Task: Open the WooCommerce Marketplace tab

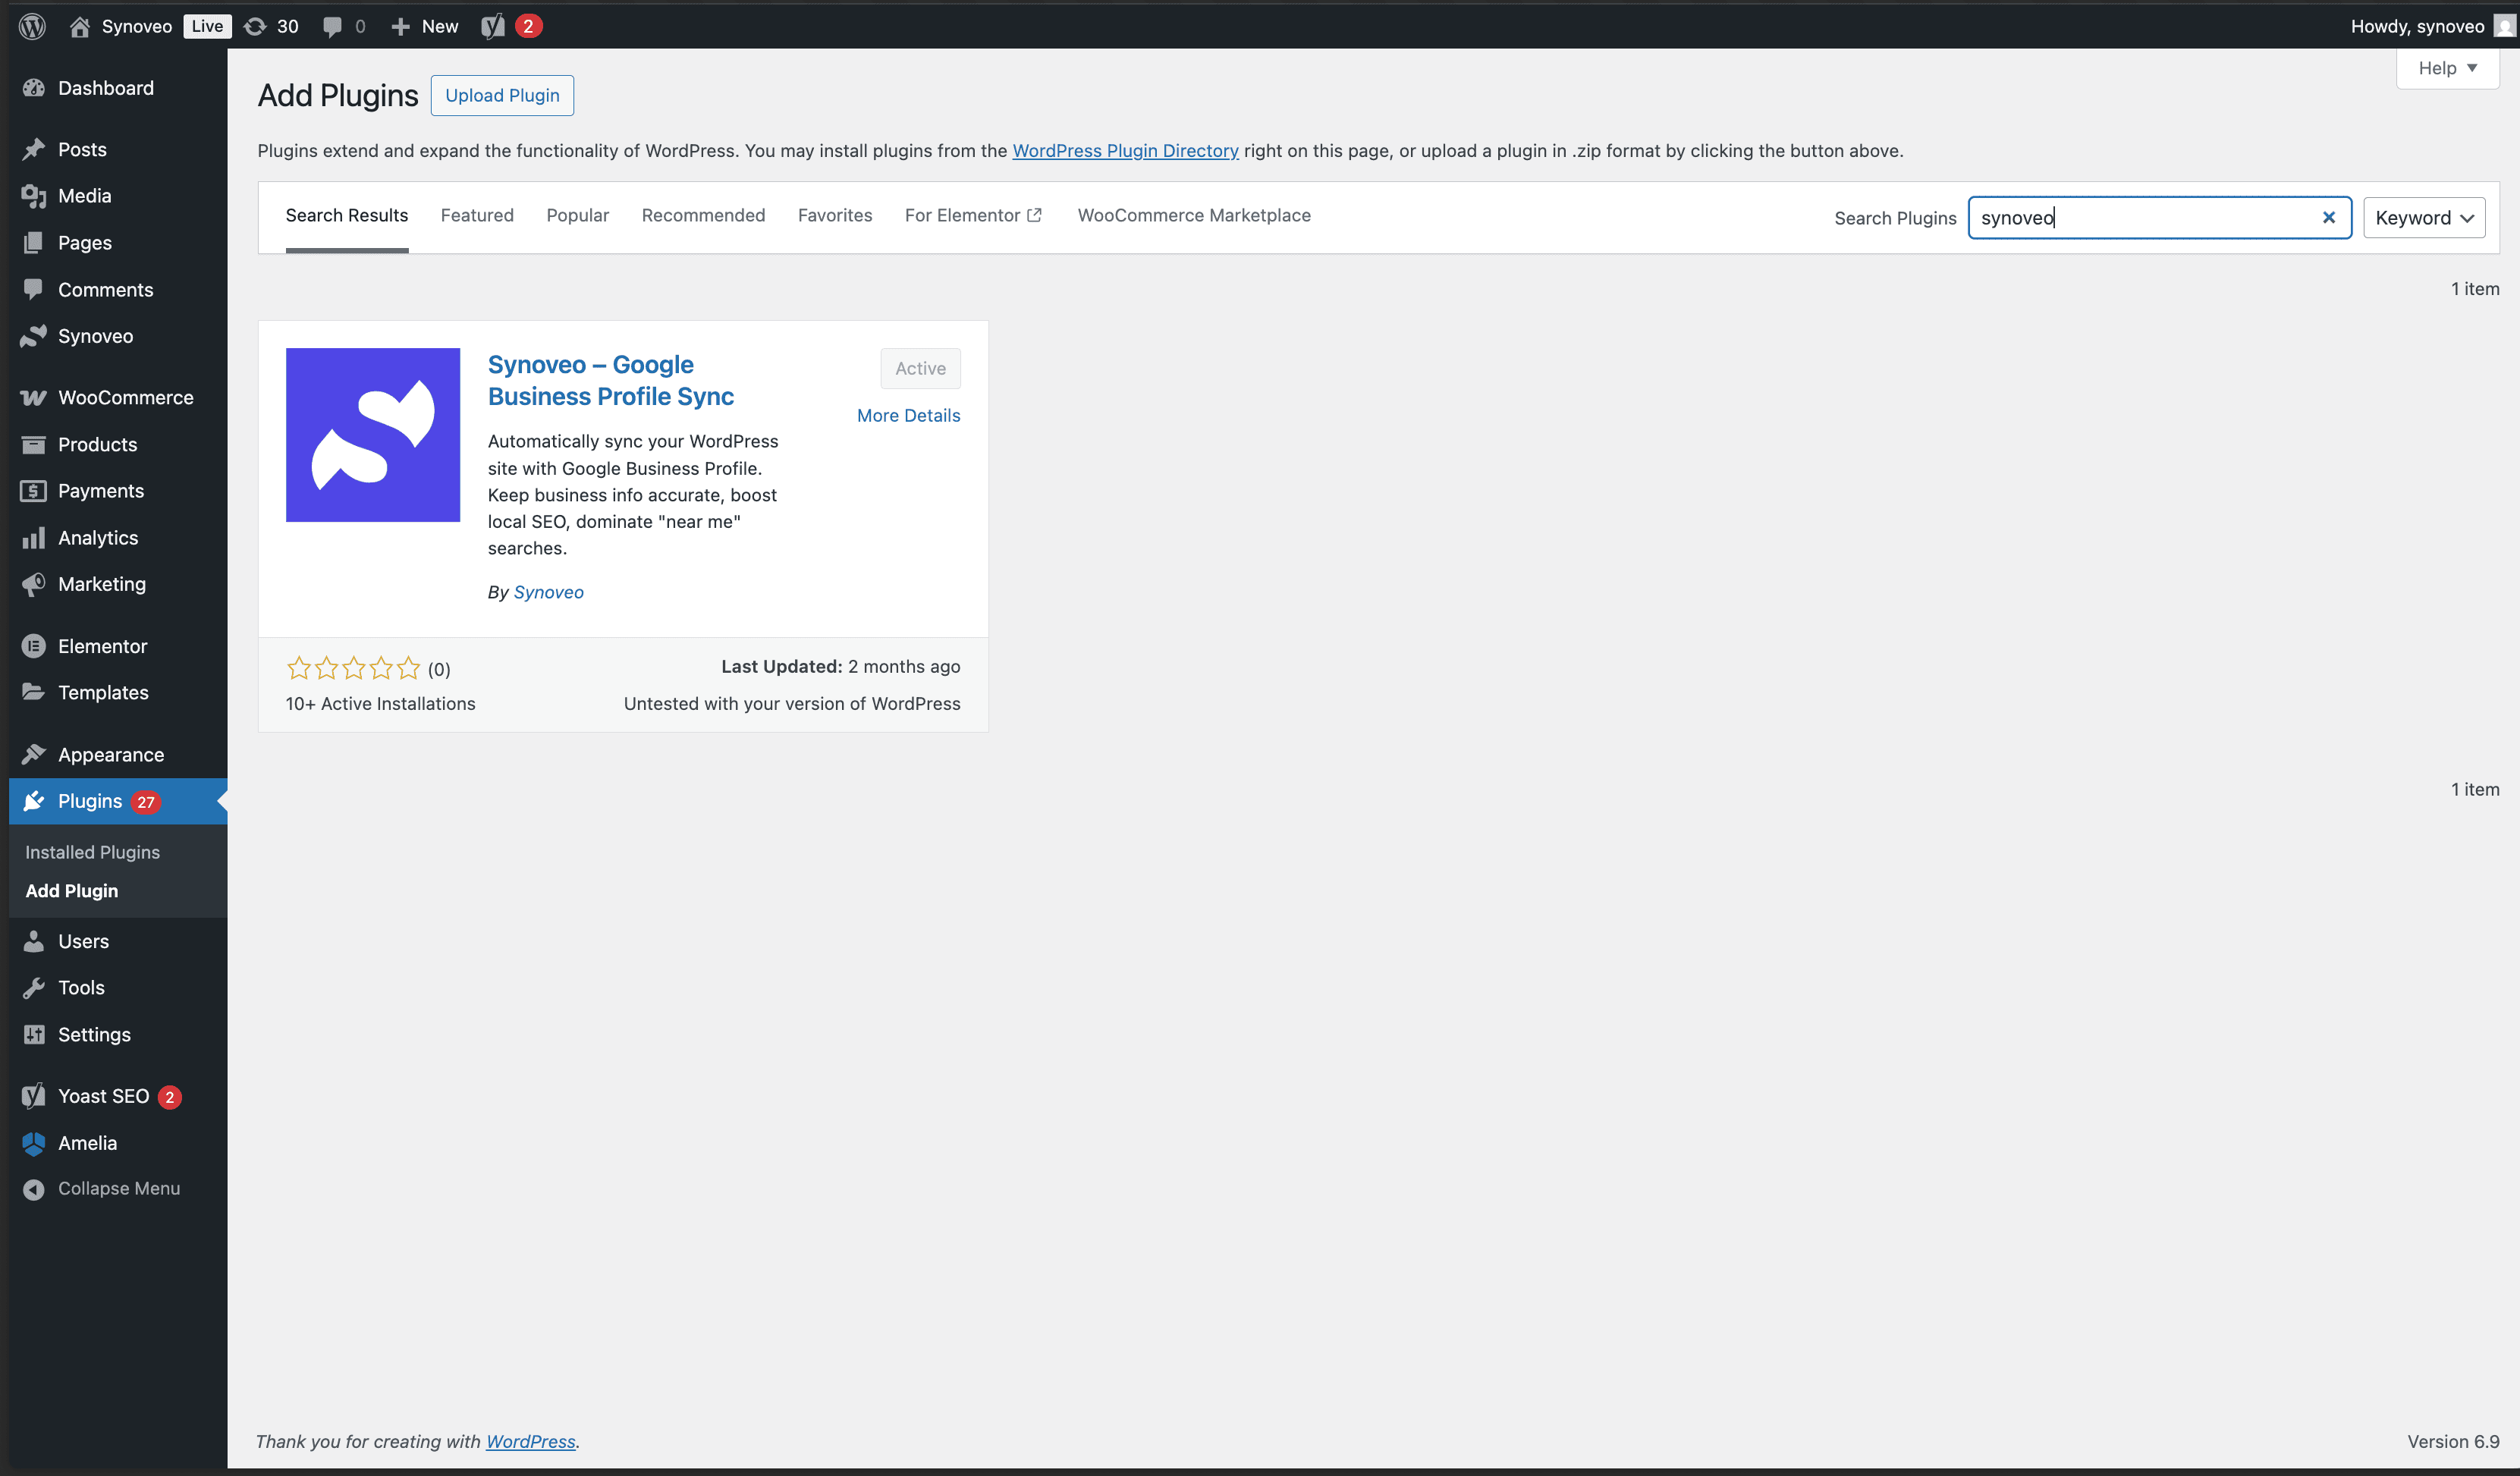Action: point(1194,215)
